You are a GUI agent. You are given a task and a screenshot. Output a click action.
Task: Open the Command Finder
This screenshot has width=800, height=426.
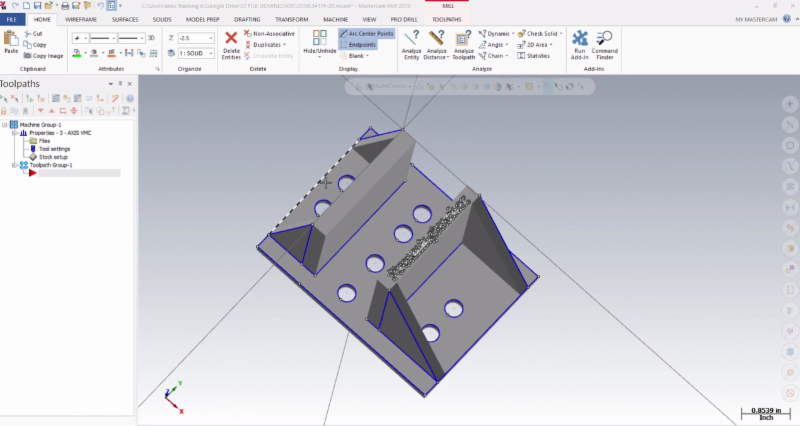point(604,40)
